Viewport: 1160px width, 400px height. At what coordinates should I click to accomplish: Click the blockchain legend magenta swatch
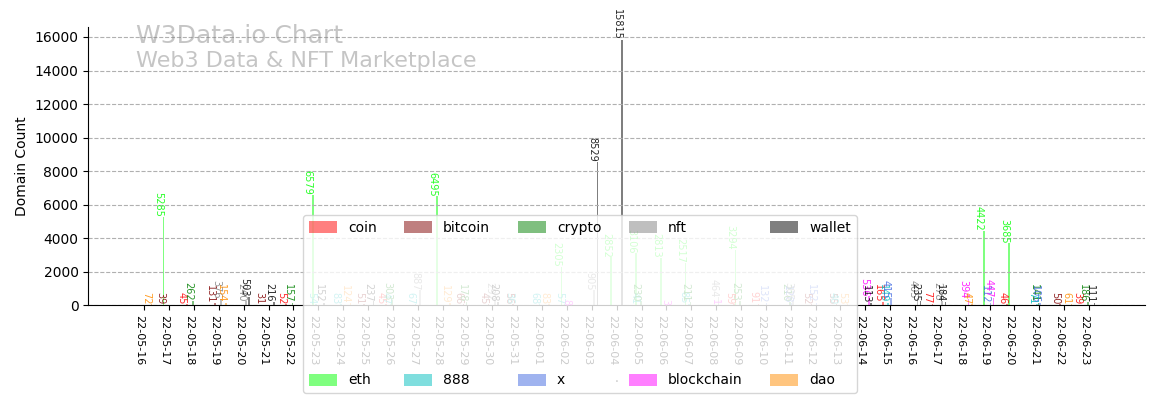[x=643, y=380]
